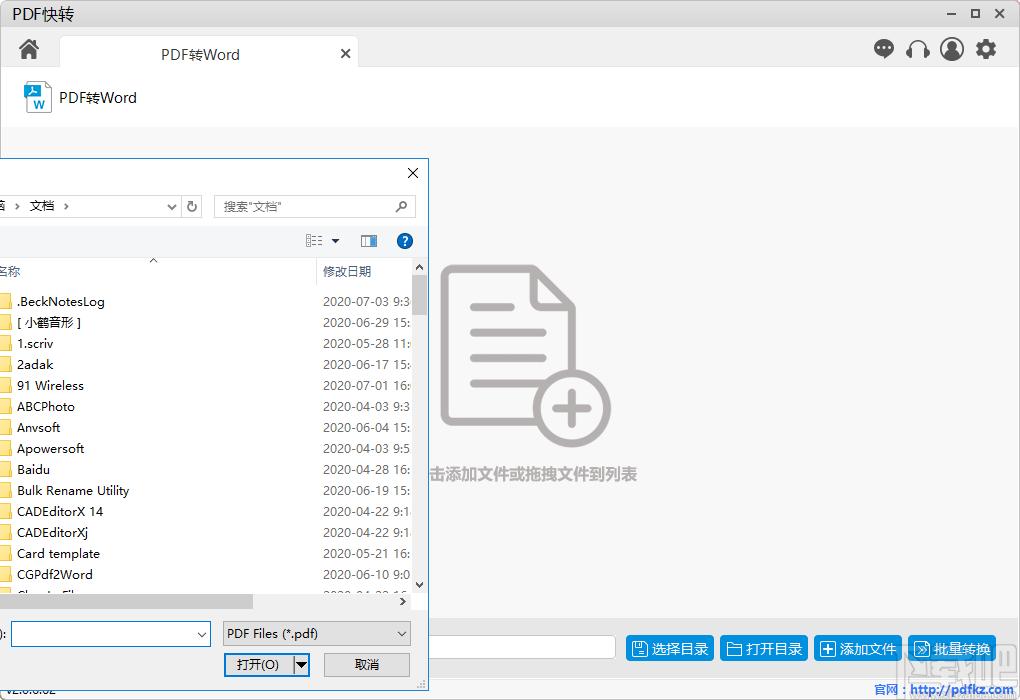Toggle the preview pane icon
This screenshot has width=1020, height=700.
(x=369, y=241)
